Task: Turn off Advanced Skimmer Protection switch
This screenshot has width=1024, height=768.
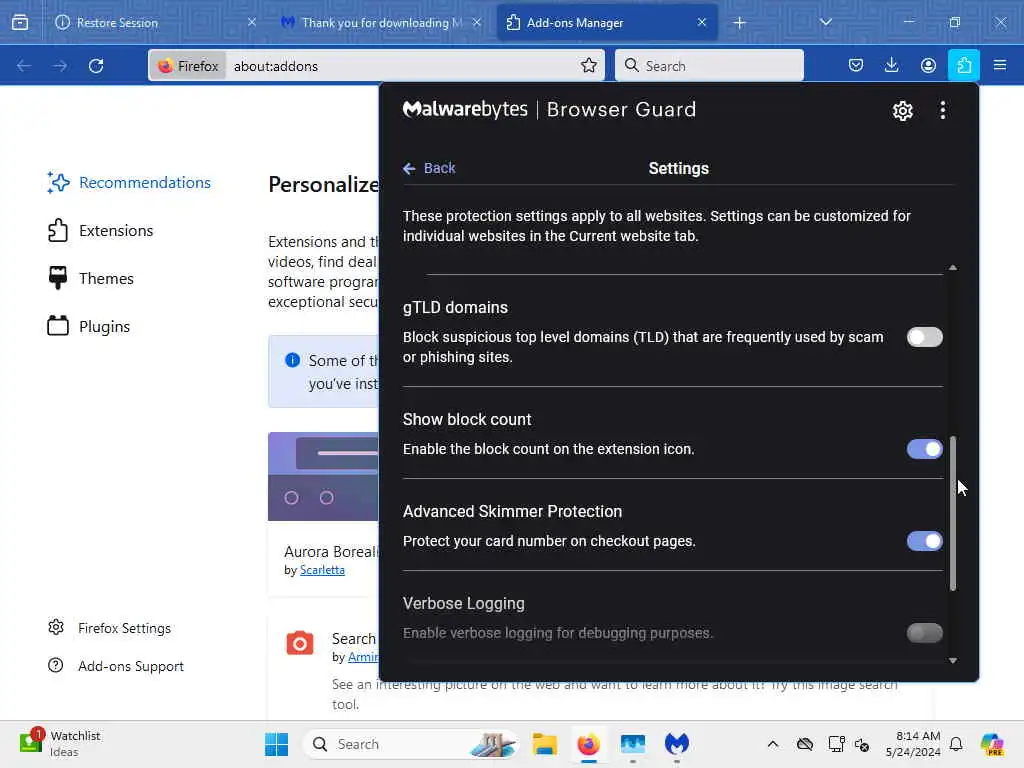Action: (924, 541)
